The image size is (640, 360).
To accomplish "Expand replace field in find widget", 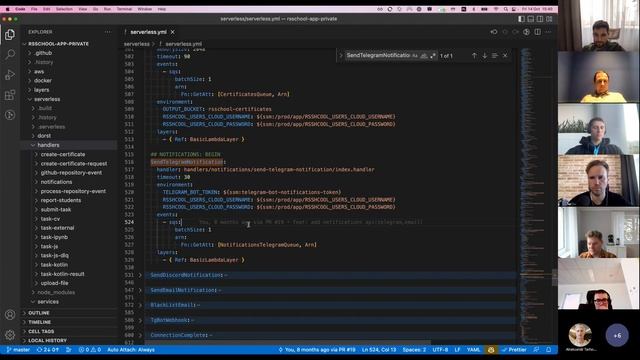I will [x=341, y=56].
